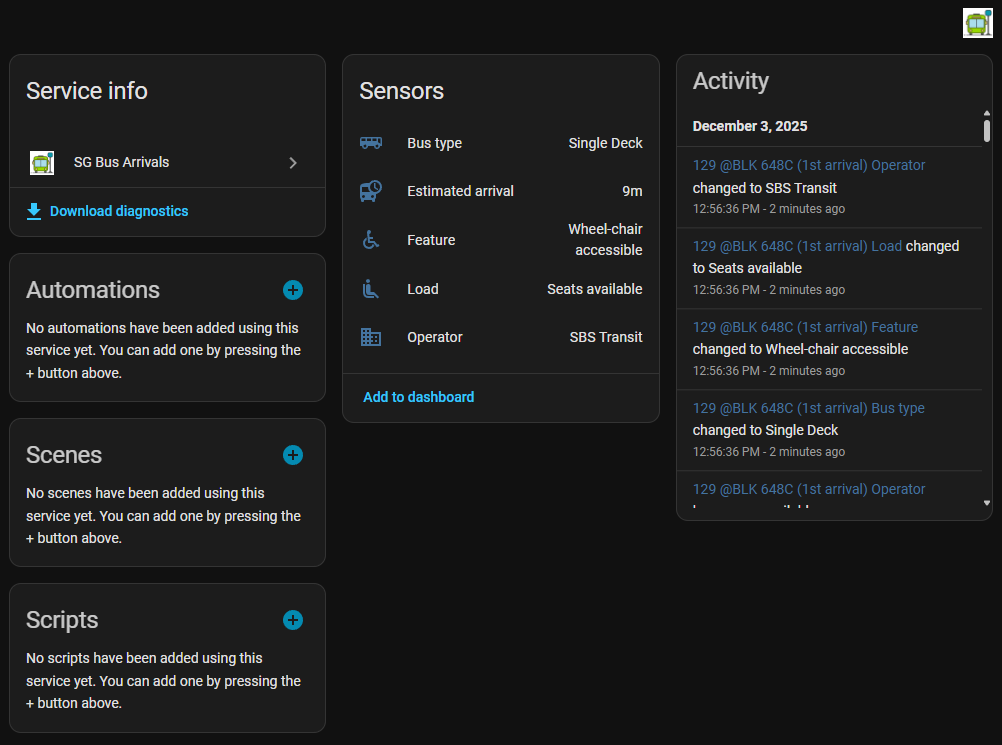Open the 129 @BLK 648C Load activity link
The height and width of the screenshot is (745, 1002).
coord(797,246)
